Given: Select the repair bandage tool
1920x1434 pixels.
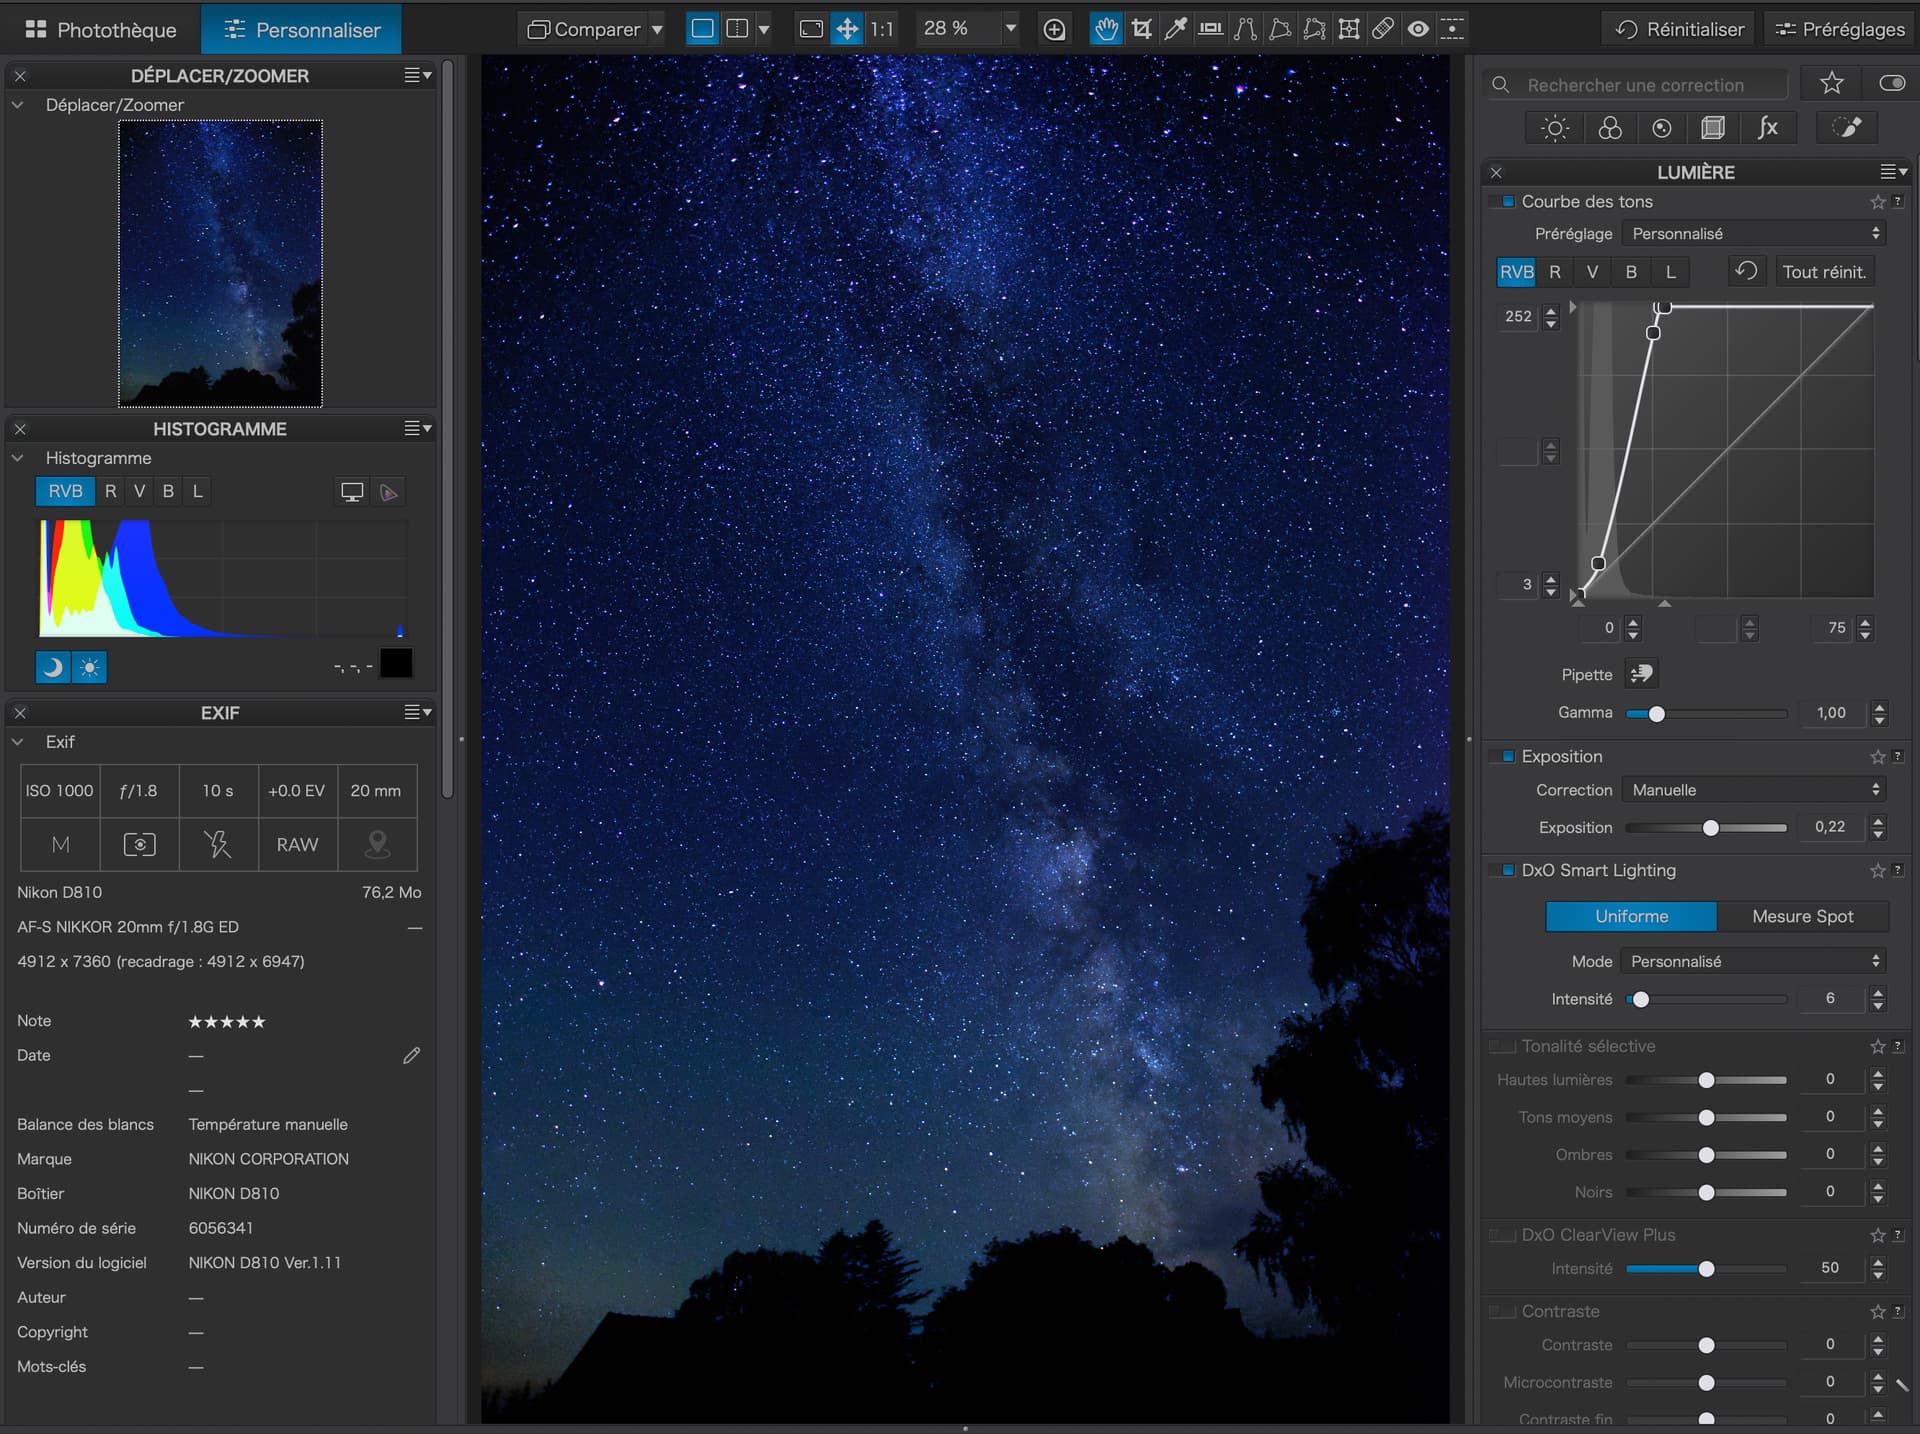Looking at the screenshot, I should tap(1383, 29).
